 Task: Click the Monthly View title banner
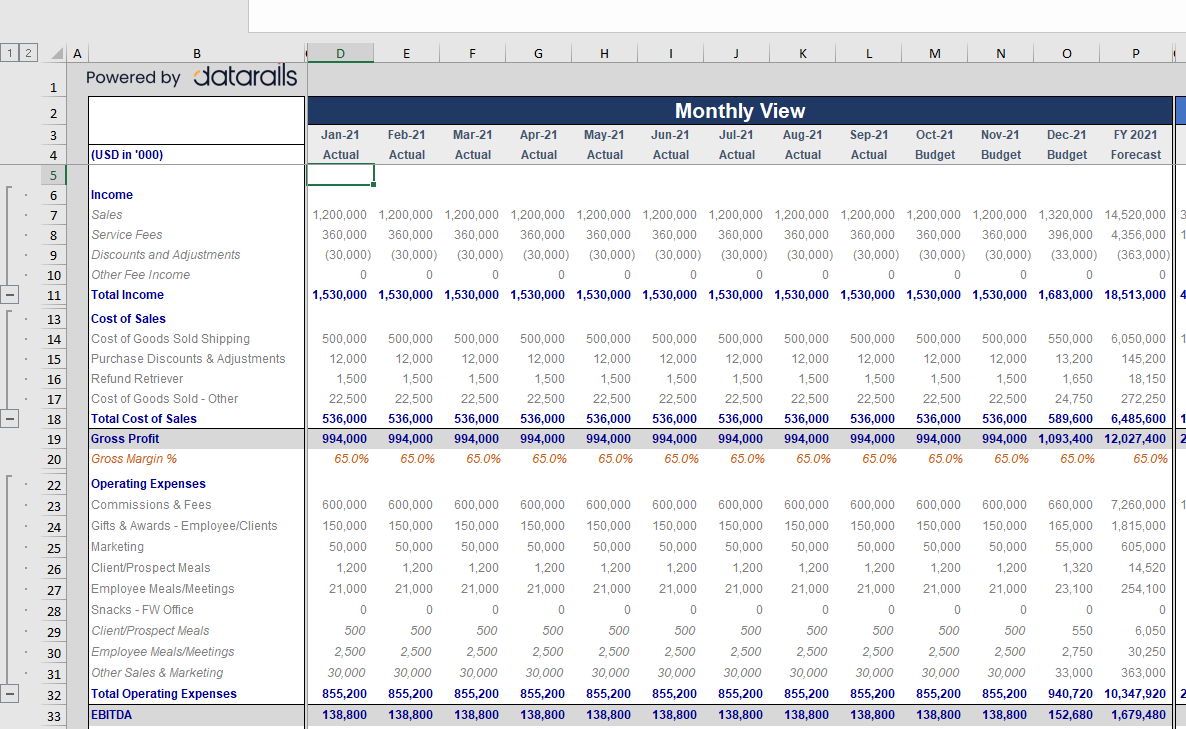click(740, 110)
